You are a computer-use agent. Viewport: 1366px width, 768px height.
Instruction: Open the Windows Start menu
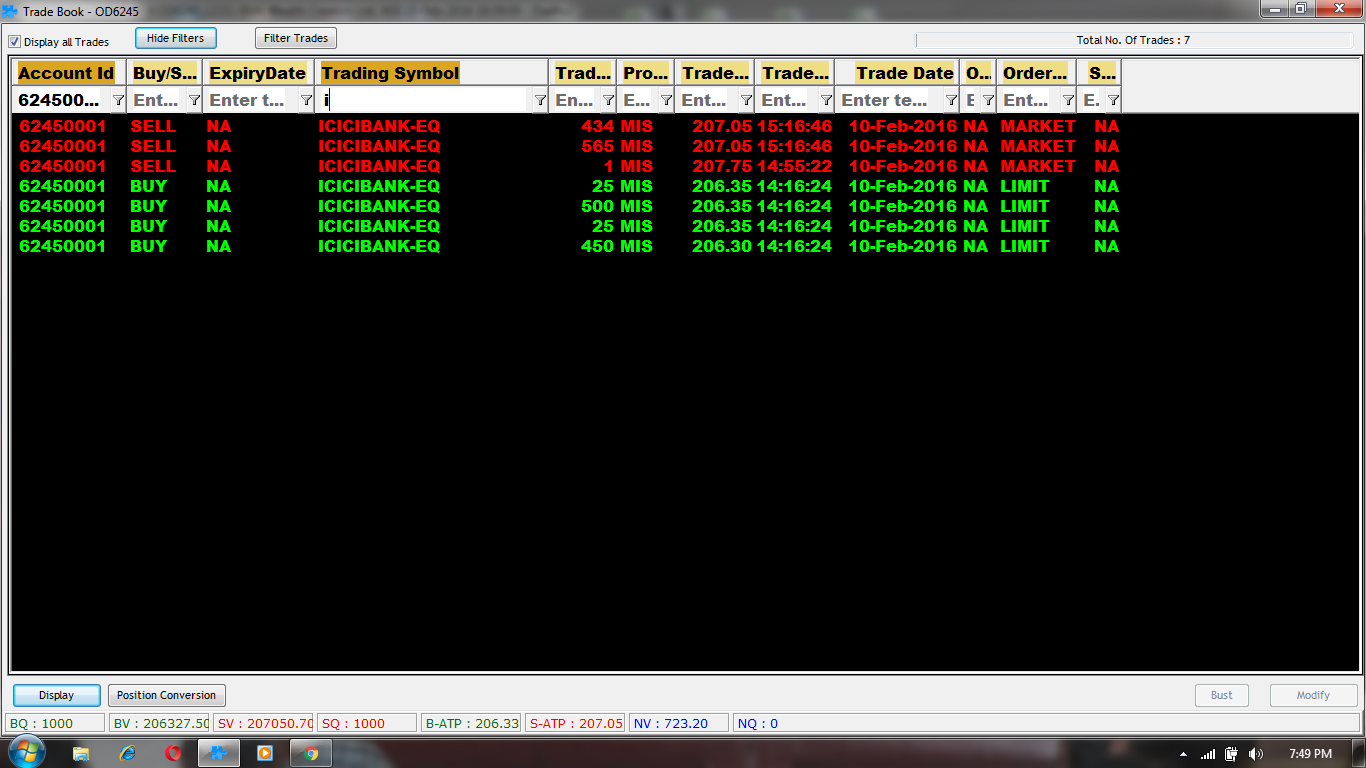(26, 753)
